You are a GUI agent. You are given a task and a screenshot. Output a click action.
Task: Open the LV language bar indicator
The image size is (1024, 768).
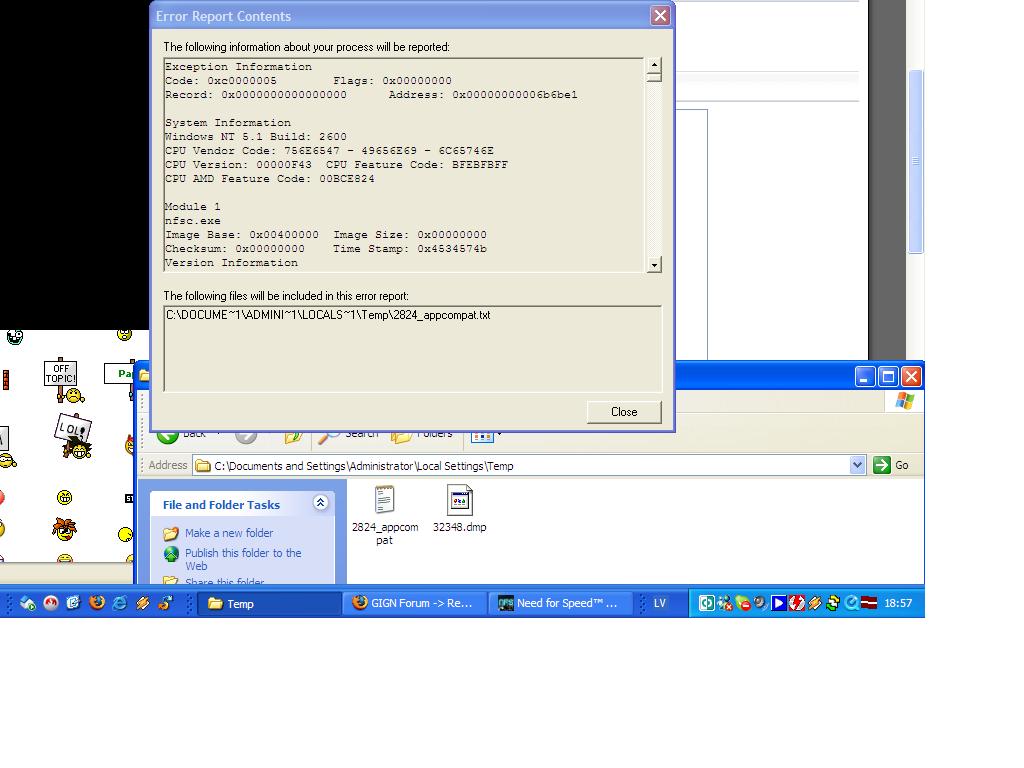[x=660, y=603]
